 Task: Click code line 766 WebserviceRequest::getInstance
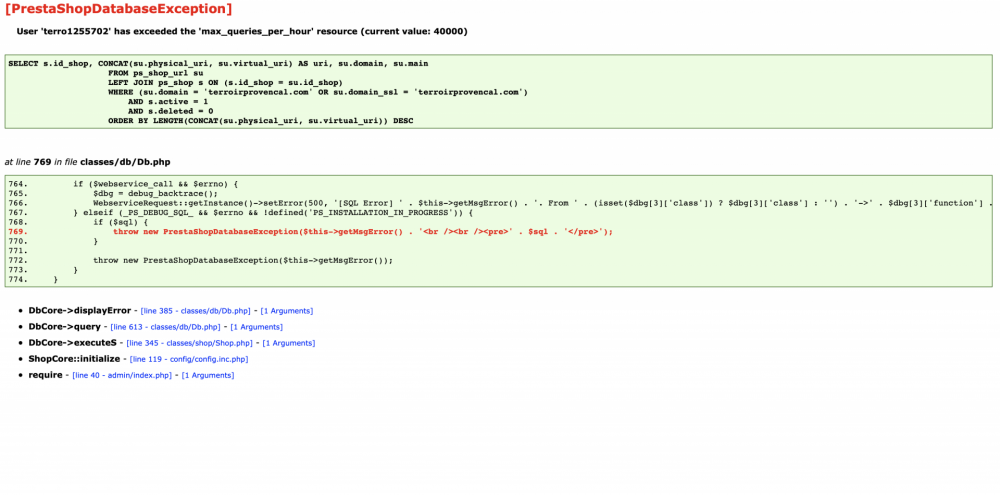click(543, 203)
